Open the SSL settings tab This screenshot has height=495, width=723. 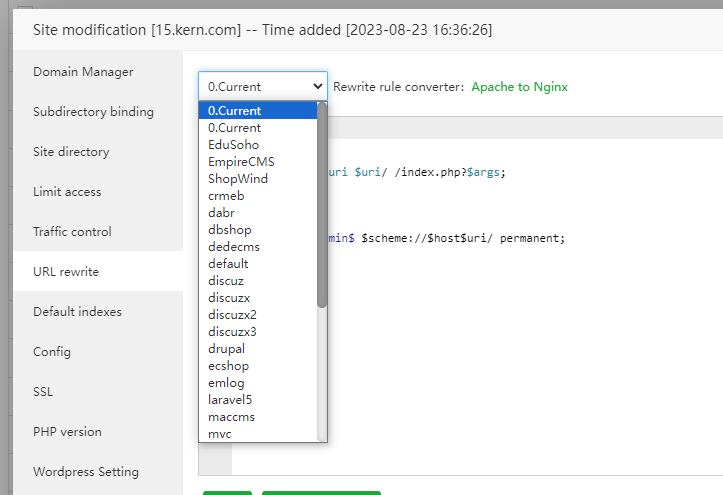pyautogui.click(x=43, y=392)
